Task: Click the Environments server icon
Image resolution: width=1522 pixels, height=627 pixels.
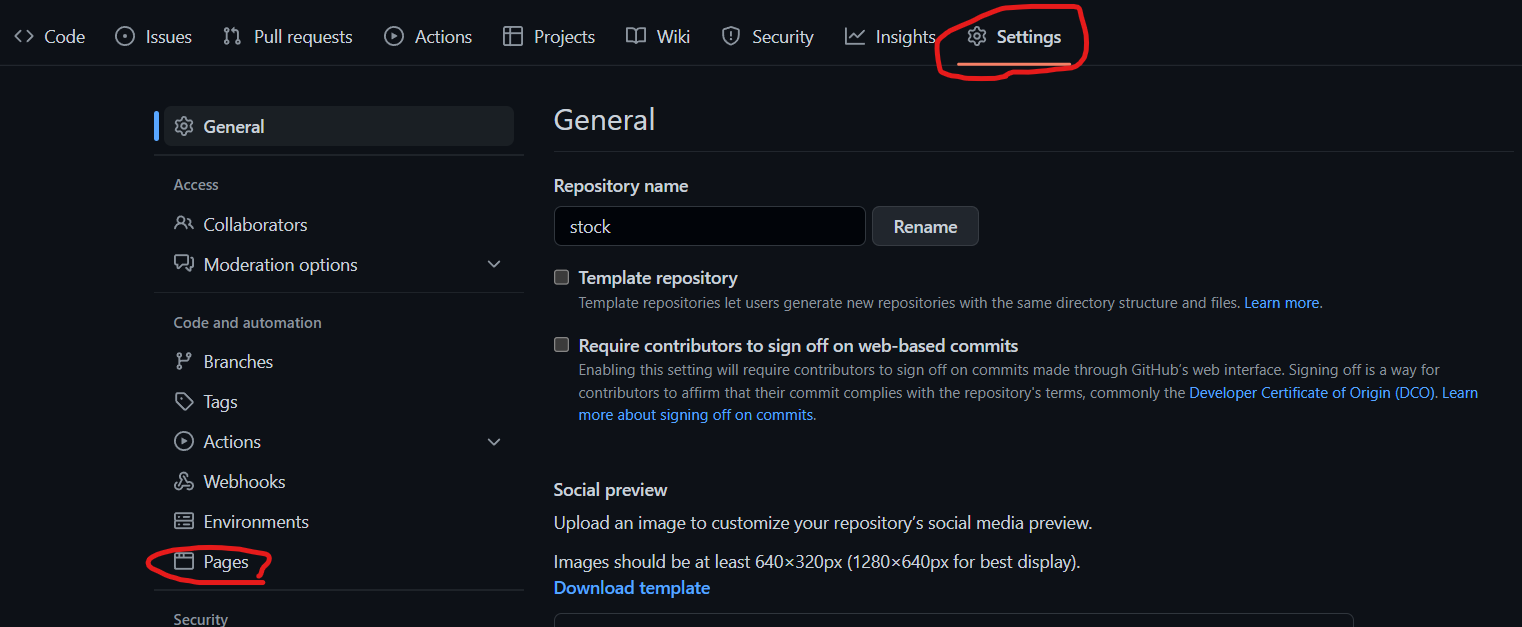Action: tap(184, 522)
